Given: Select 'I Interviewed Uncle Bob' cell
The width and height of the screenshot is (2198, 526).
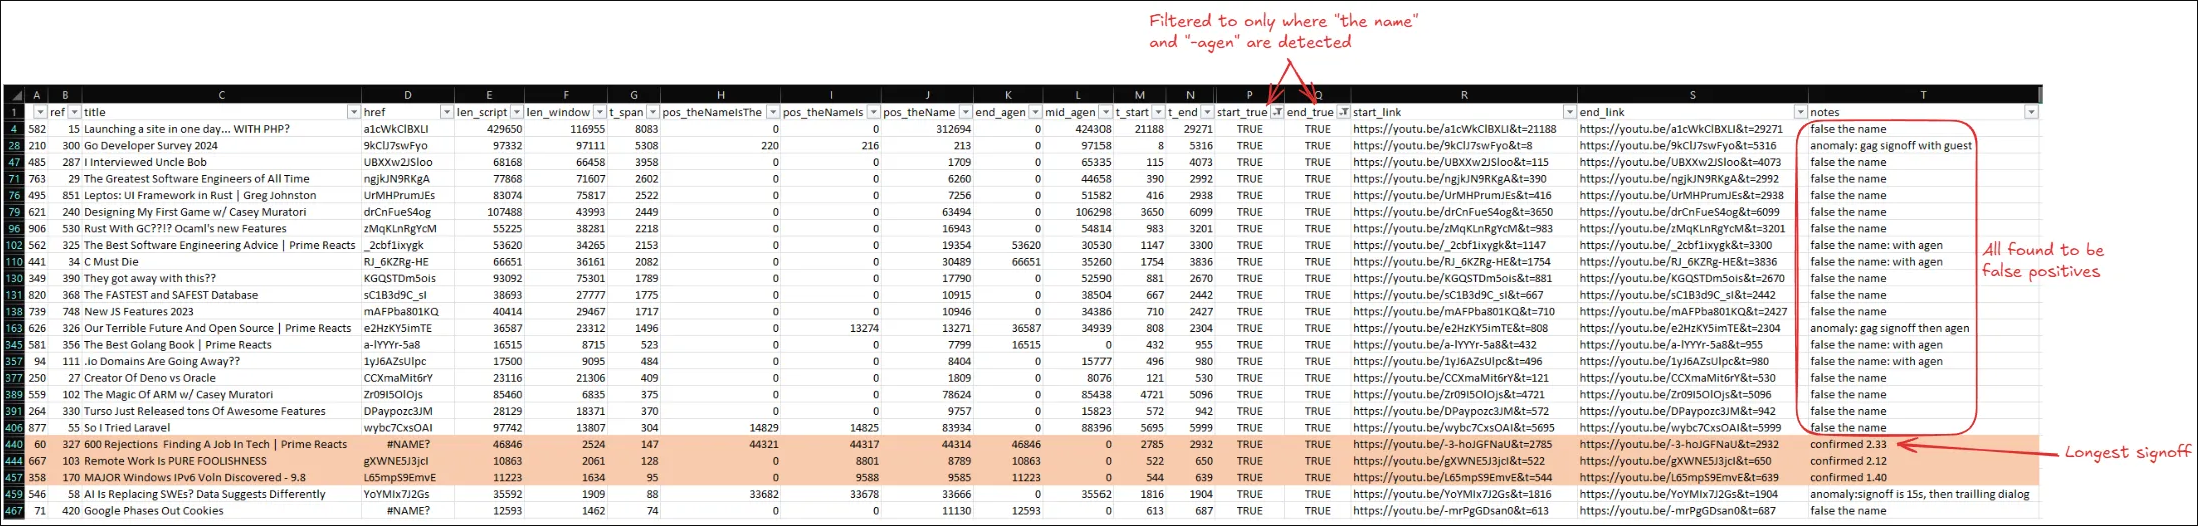Looking at the screenshot, I should [221, 162].
